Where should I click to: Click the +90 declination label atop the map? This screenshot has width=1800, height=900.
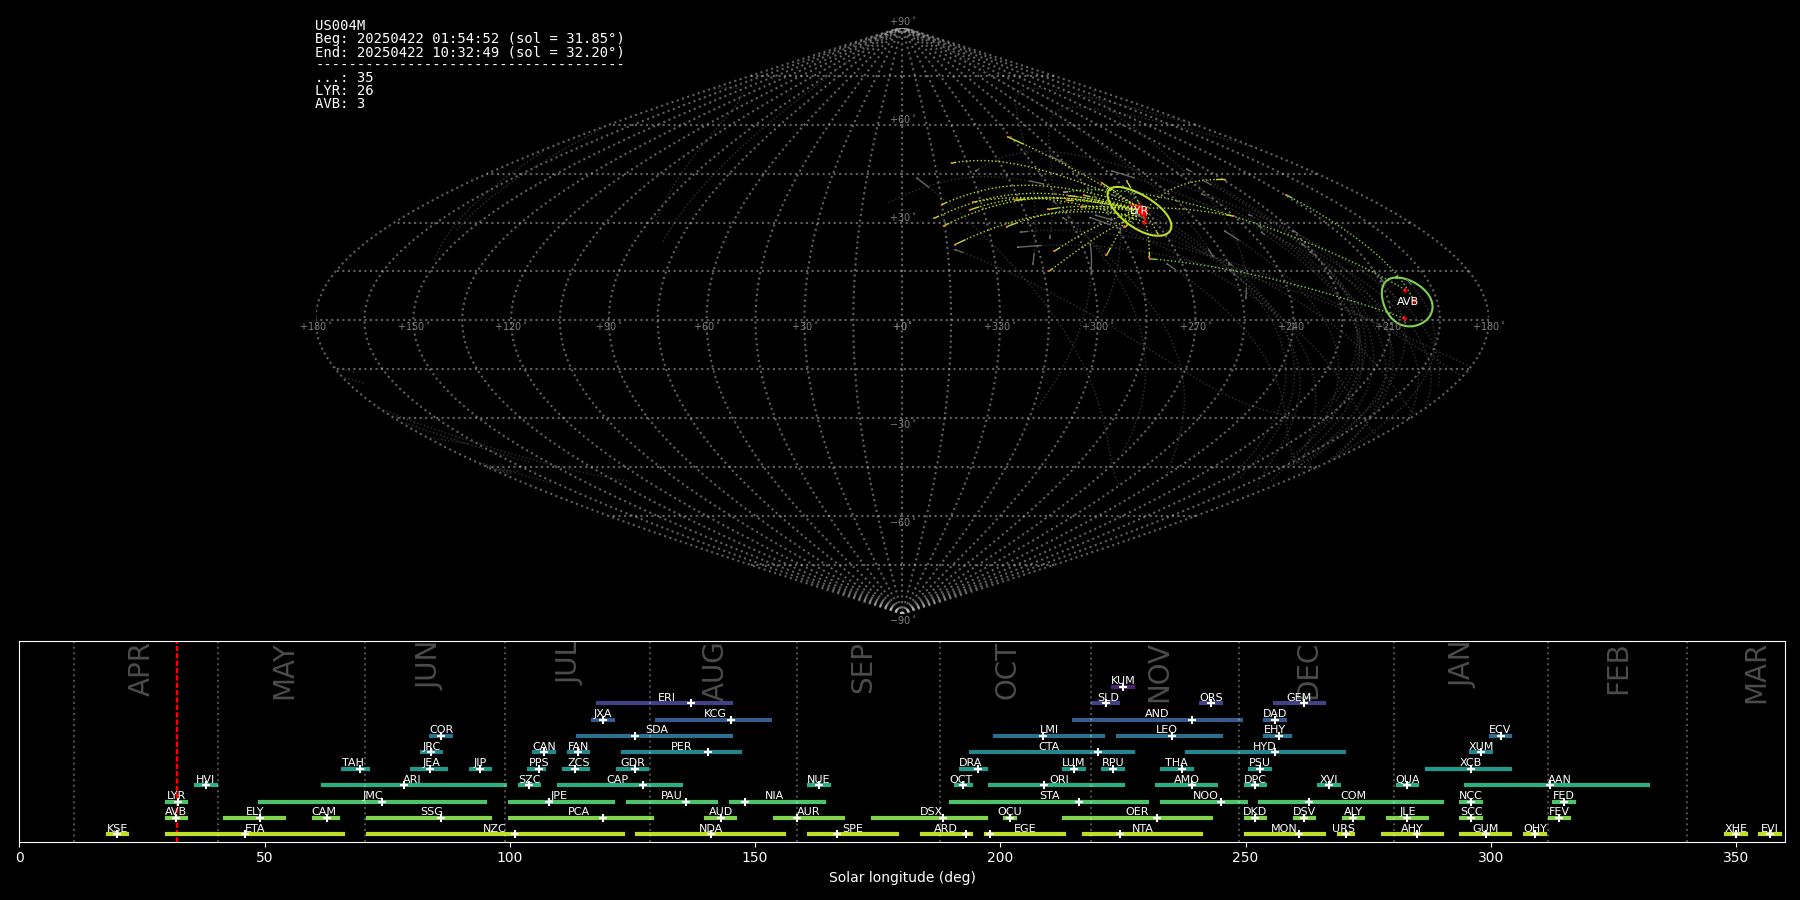[x=901, y=22]
